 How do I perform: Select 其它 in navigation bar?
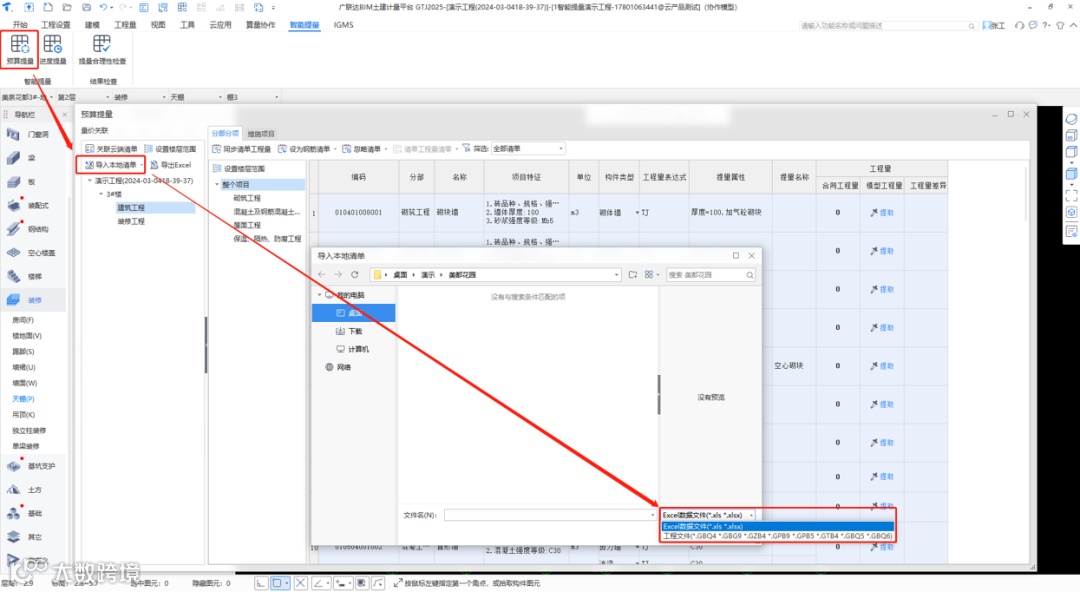tap(34, 536)
